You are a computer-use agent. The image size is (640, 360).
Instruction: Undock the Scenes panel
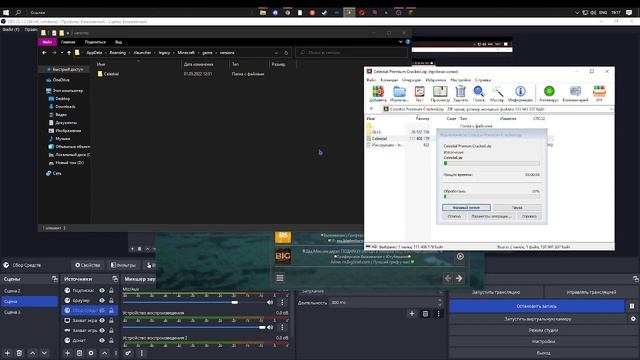click(x=55, y=279)
